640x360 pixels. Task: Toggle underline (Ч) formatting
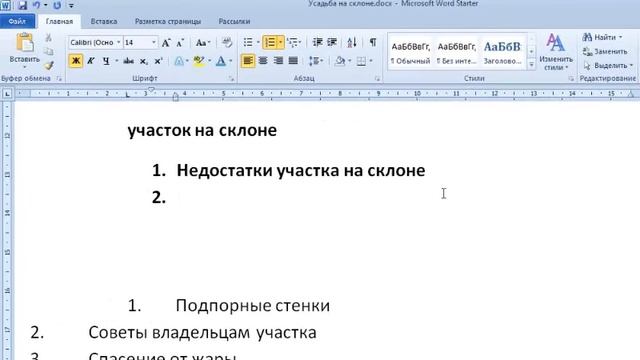[x=106, y=61]
